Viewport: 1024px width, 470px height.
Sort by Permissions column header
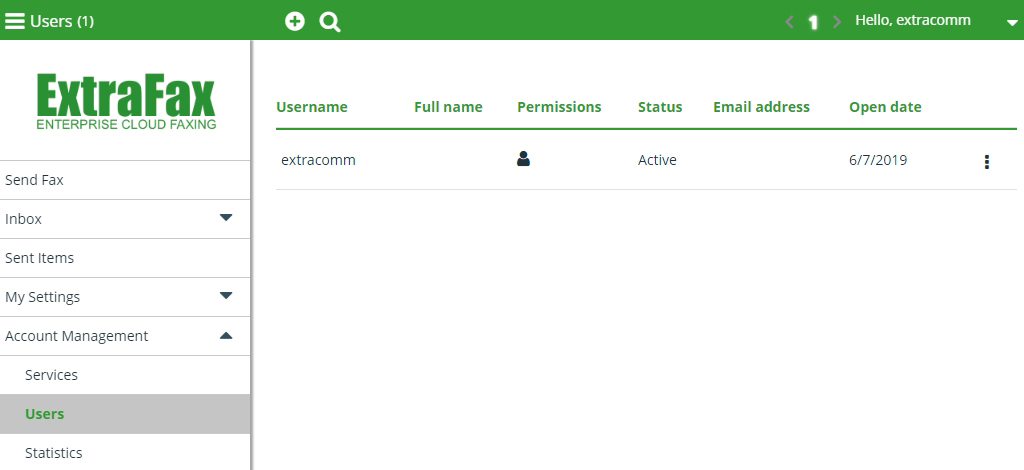(559, 107)
